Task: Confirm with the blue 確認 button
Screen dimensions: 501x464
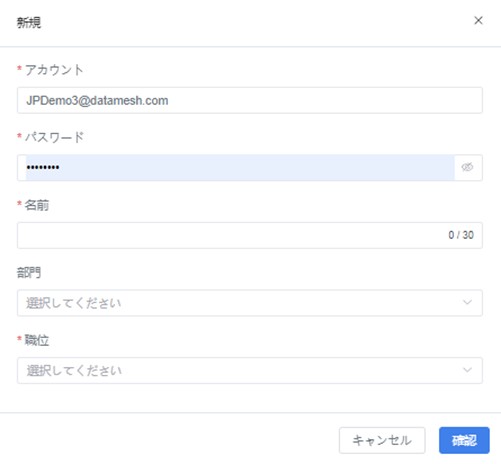Action: [464, 440]
